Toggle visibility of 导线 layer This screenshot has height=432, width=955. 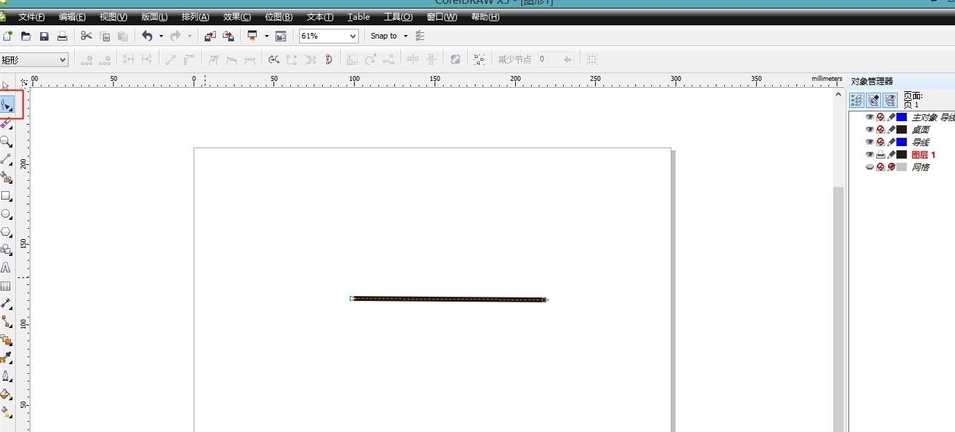click(x=870, y=142)
